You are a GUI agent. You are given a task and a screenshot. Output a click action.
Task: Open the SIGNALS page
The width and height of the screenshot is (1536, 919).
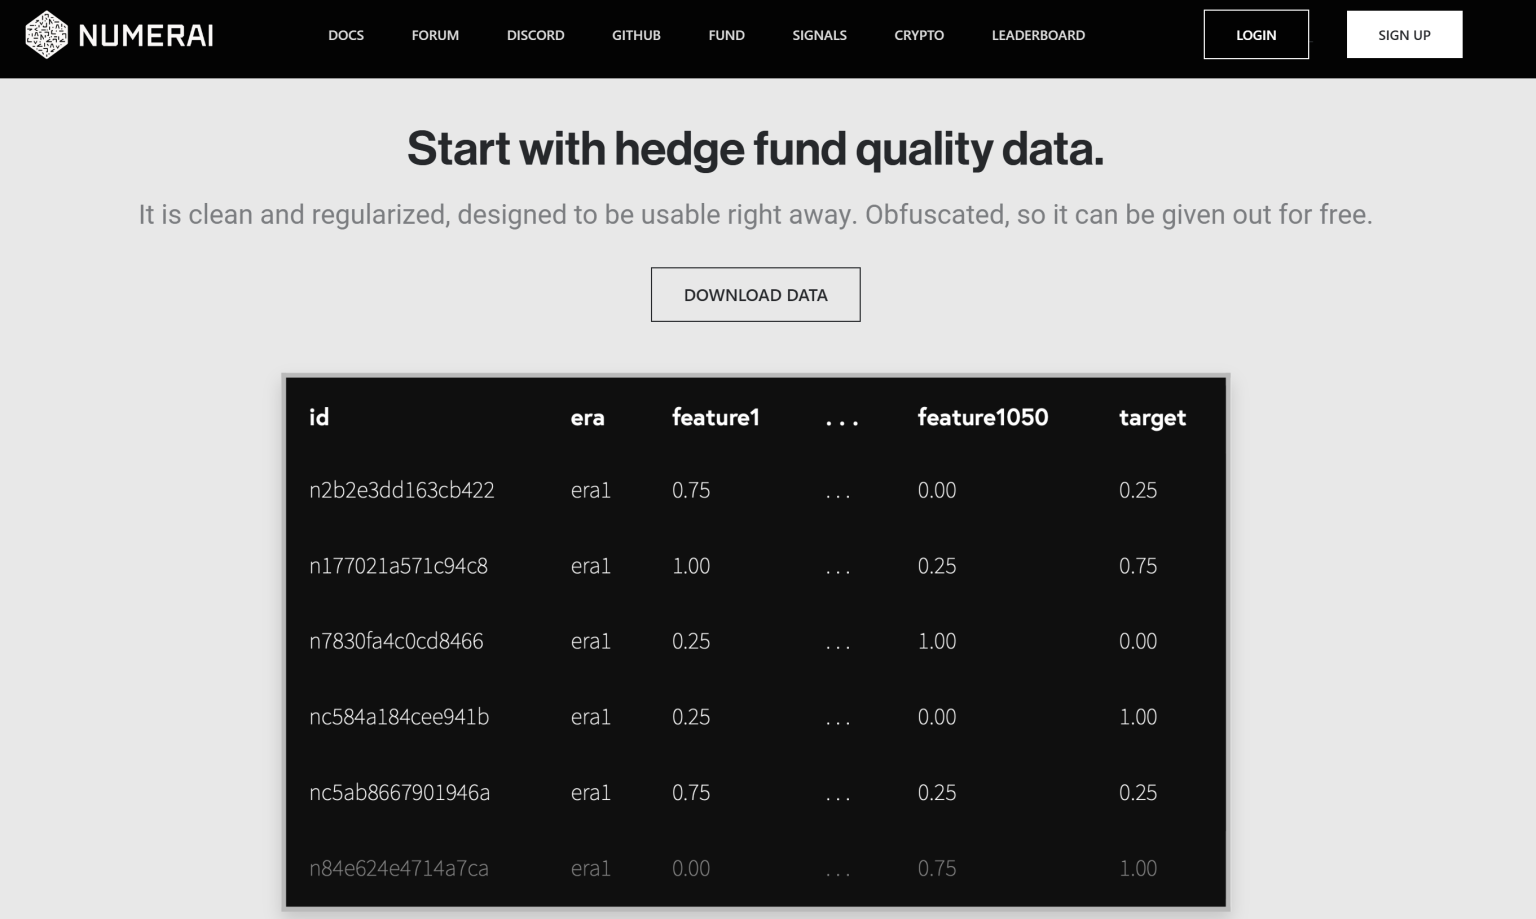click(819, 35)
